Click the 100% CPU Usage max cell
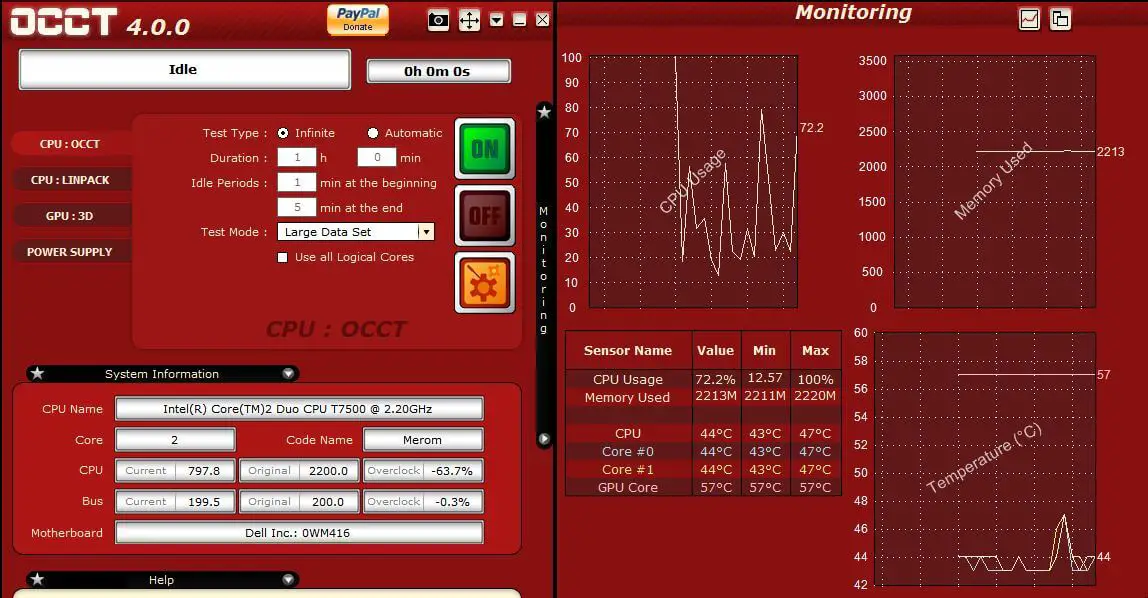1148x598 pixels. [816, 379]
